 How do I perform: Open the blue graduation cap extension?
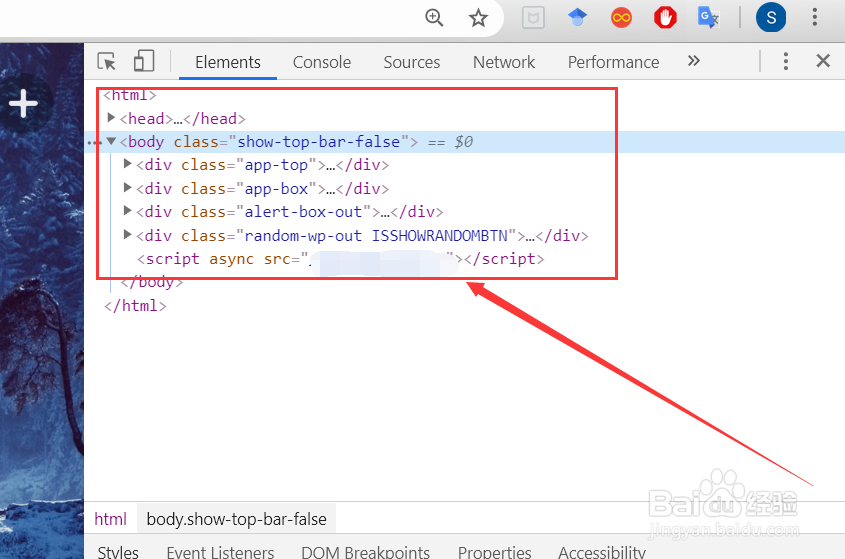(577, 18)
